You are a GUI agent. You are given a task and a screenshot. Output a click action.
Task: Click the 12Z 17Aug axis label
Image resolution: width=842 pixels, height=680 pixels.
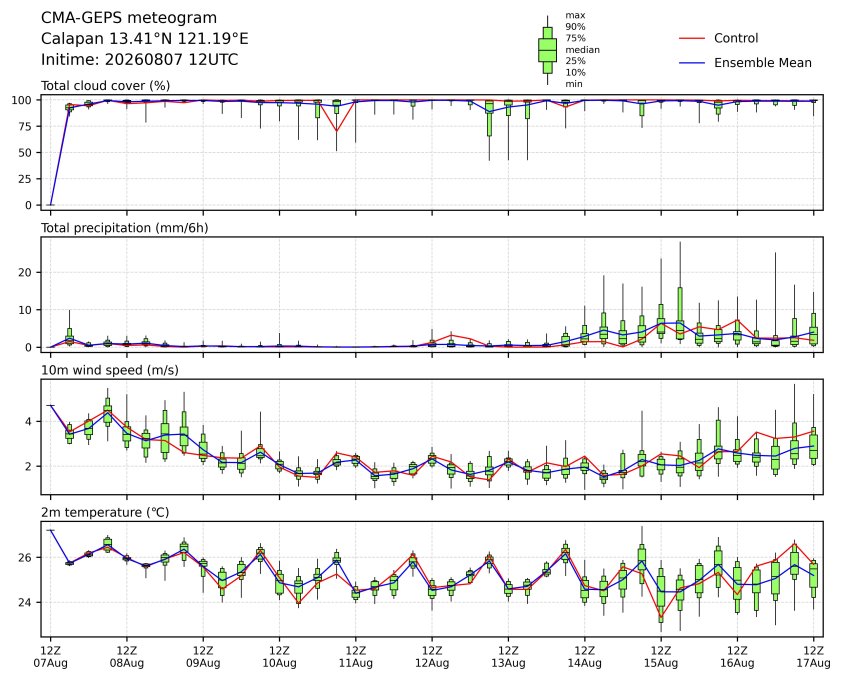[813, 657]
